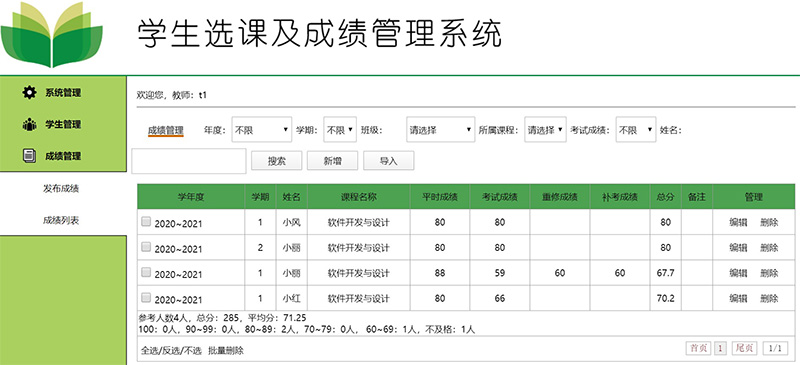Click 删除 for 小丽 semester 2 row
The image size is (800, 365).
(769, 248)
